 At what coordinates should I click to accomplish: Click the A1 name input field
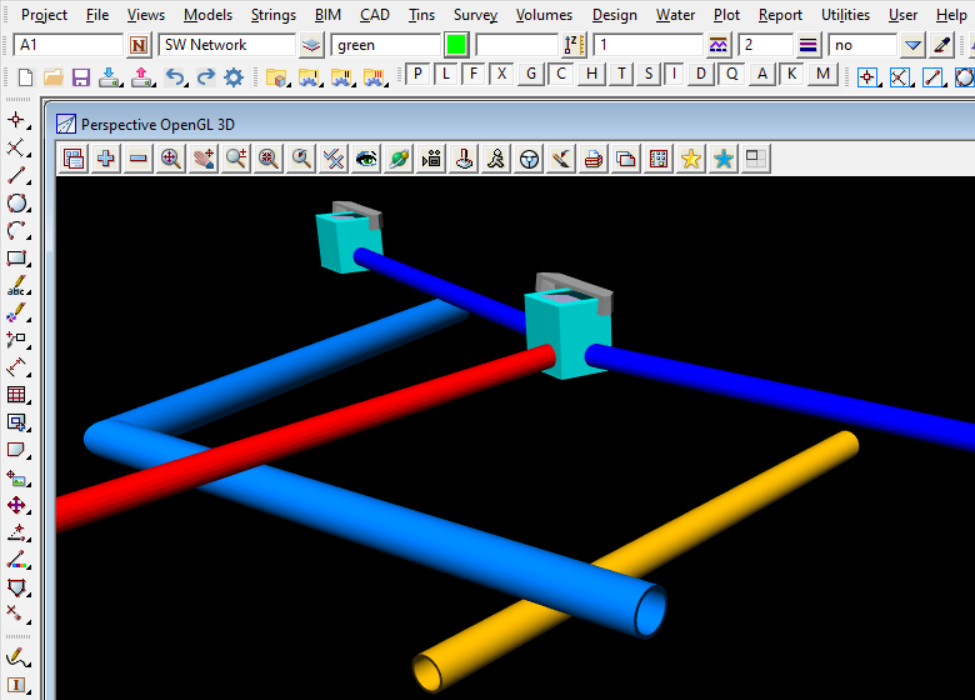pyautogui.click(x=68, y=45)
